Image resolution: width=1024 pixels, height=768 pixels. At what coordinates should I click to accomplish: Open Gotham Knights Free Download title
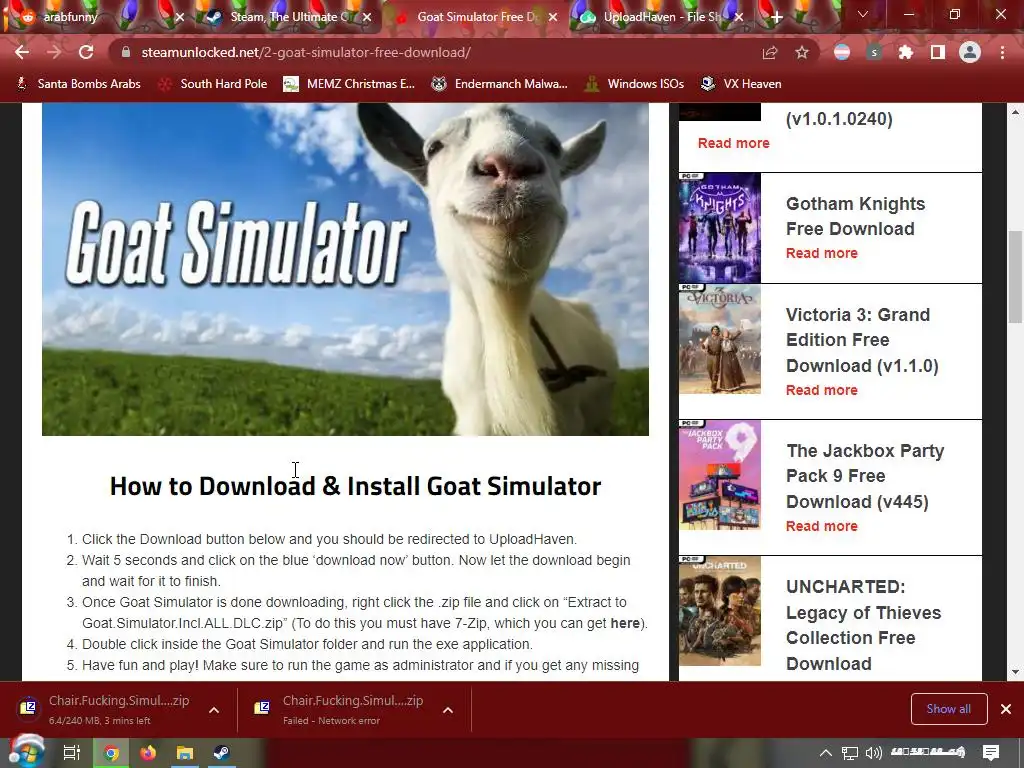tap(856, 216)
